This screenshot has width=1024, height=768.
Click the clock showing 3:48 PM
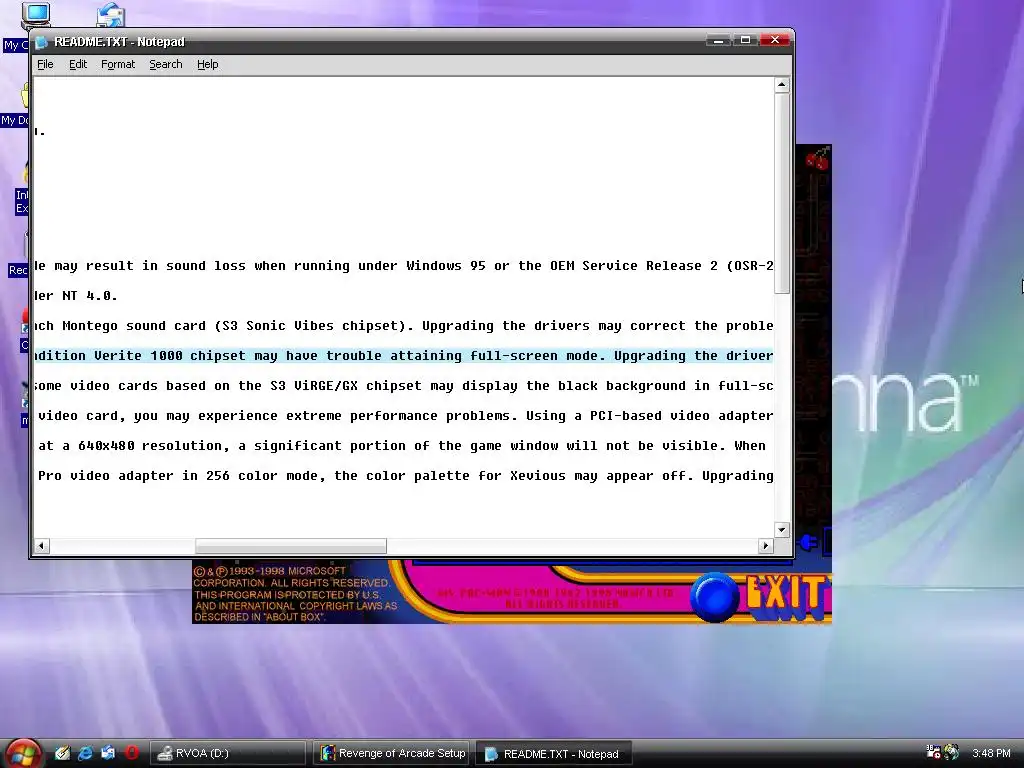tap(991, 753)
